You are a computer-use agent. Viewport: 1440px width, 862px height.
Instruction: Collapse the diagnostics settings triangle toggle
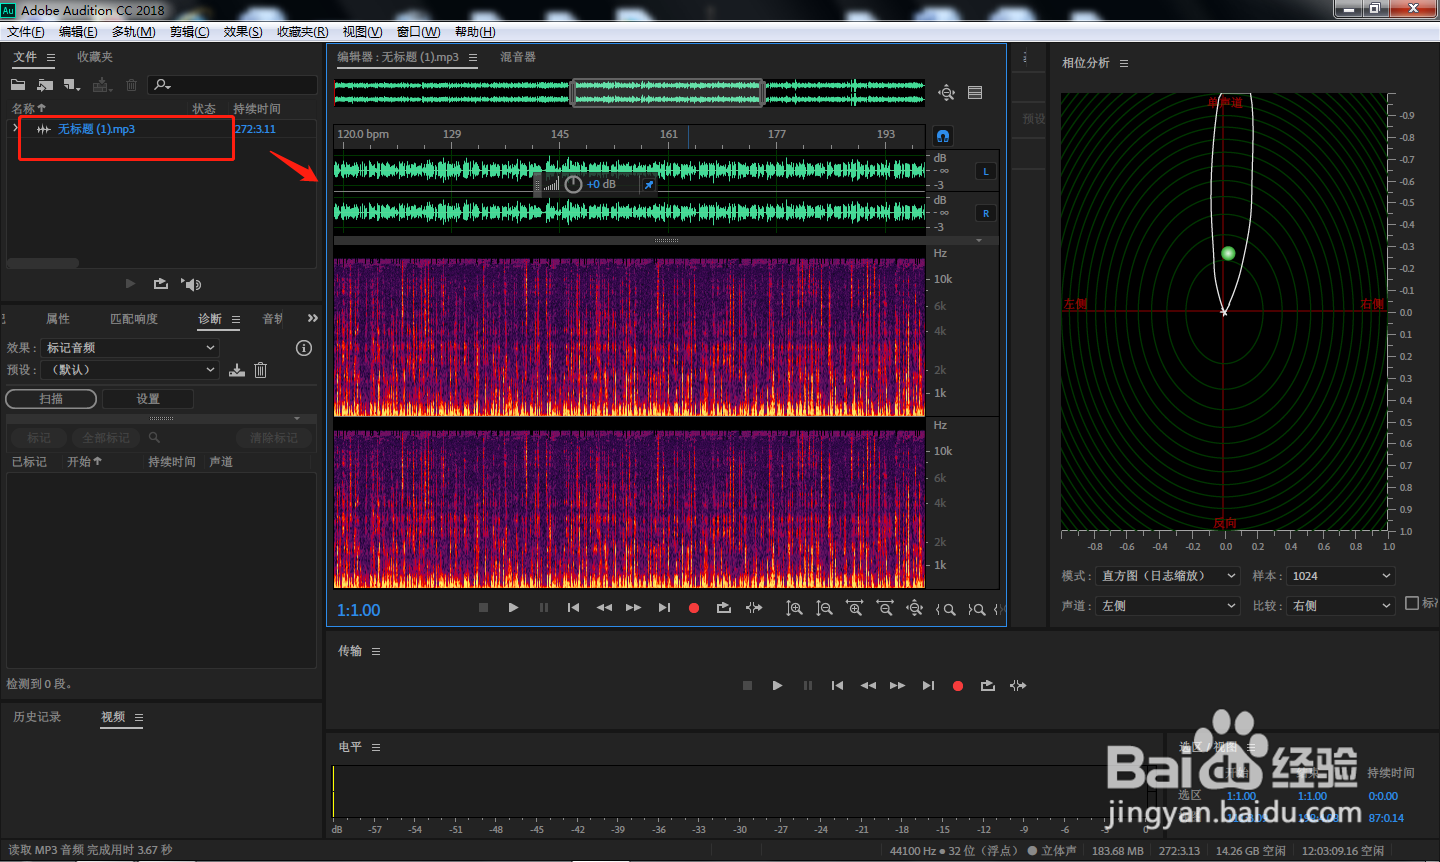click(297, 419)
